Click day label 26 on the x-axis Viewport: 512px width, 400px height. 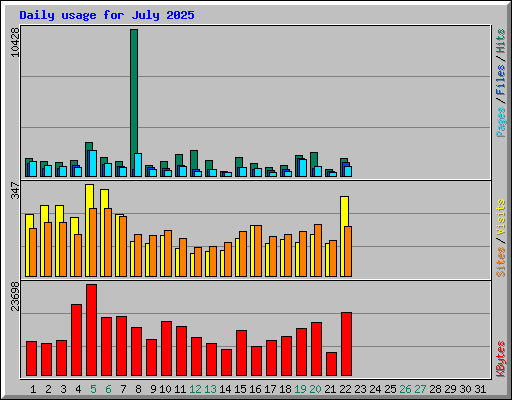click(405, 389)
